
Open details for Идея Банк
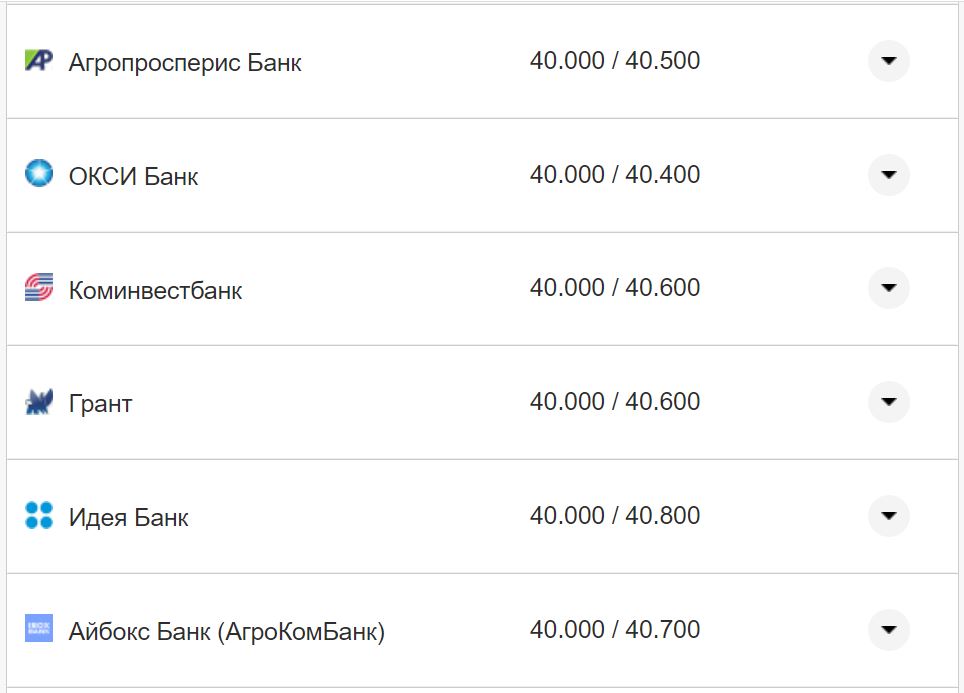(888, 516)
